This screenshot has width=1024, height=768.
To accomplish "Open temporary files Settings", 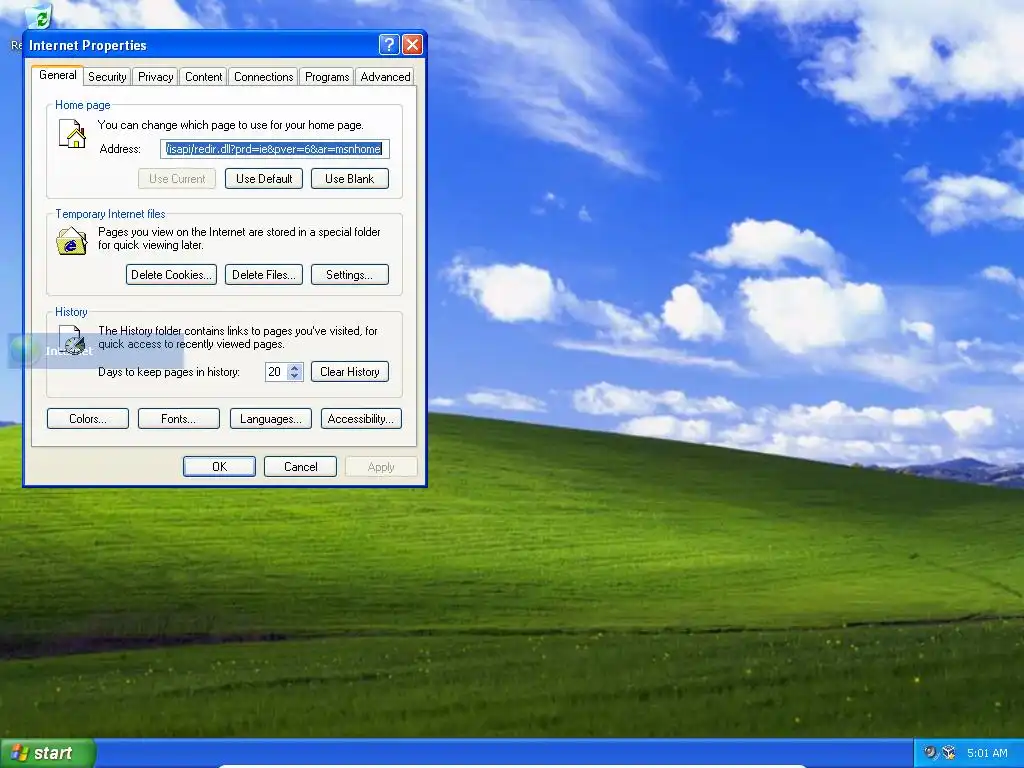I will [349, 275].
